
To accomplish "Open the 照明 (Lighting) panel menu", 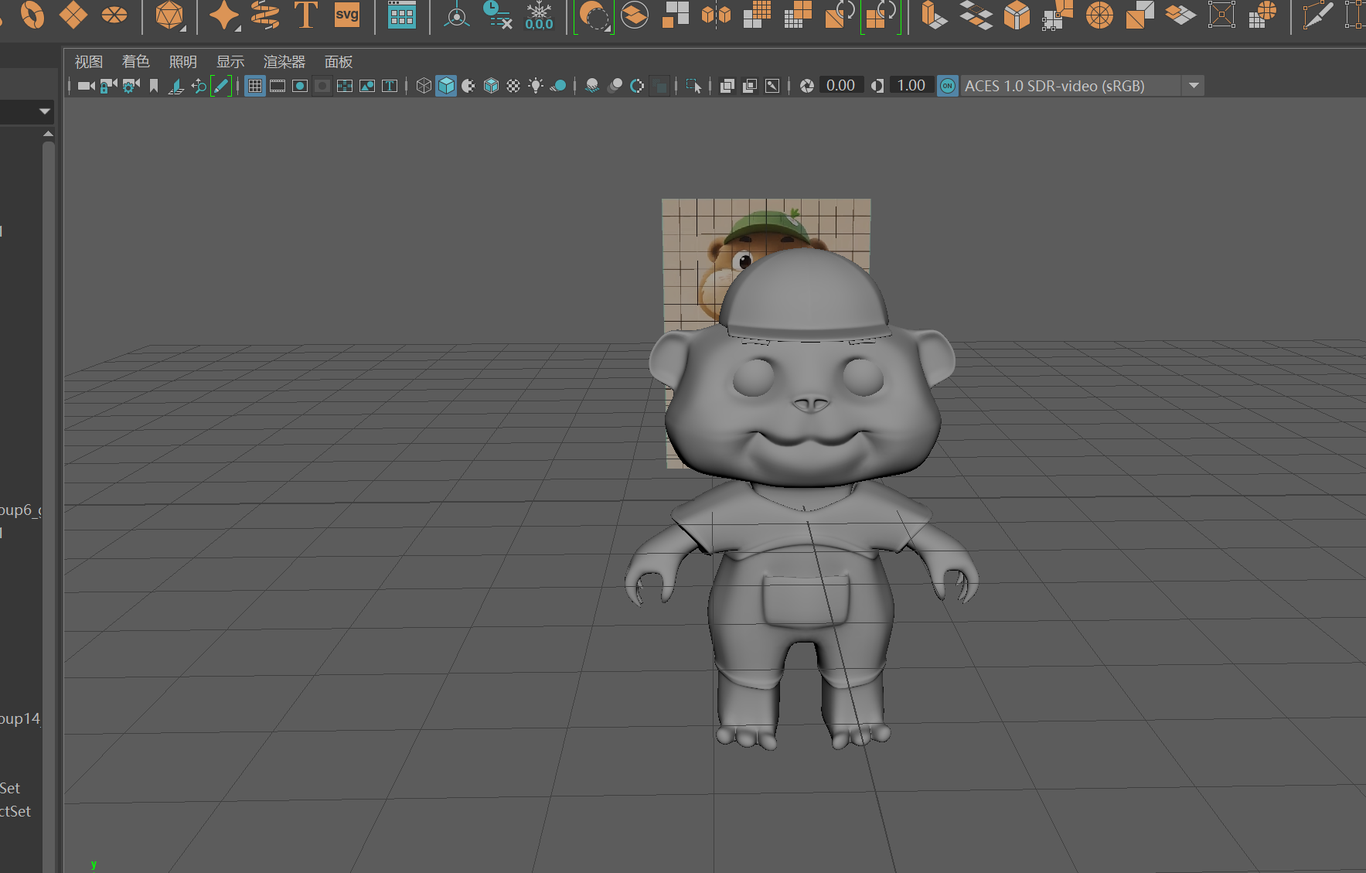I will 183,62.
